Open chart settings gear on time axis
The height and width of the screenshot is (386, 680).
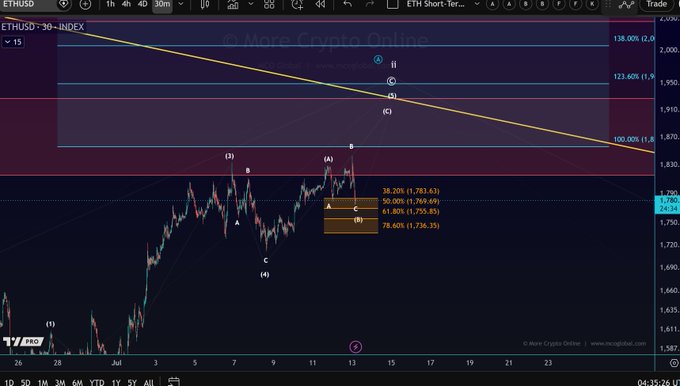click(674, 363)
